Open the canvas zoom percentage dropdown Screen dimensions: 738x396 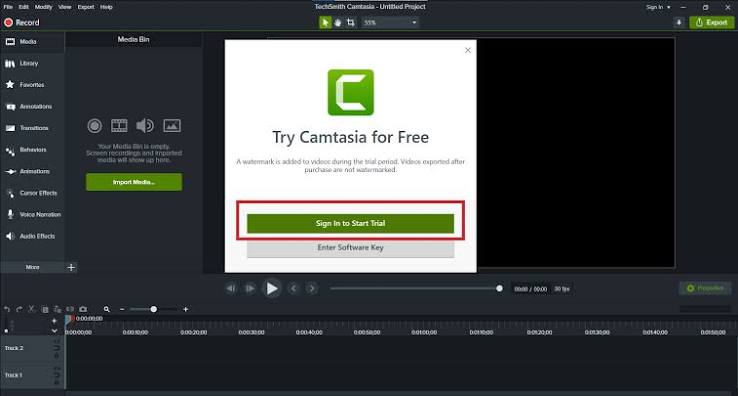390,23
